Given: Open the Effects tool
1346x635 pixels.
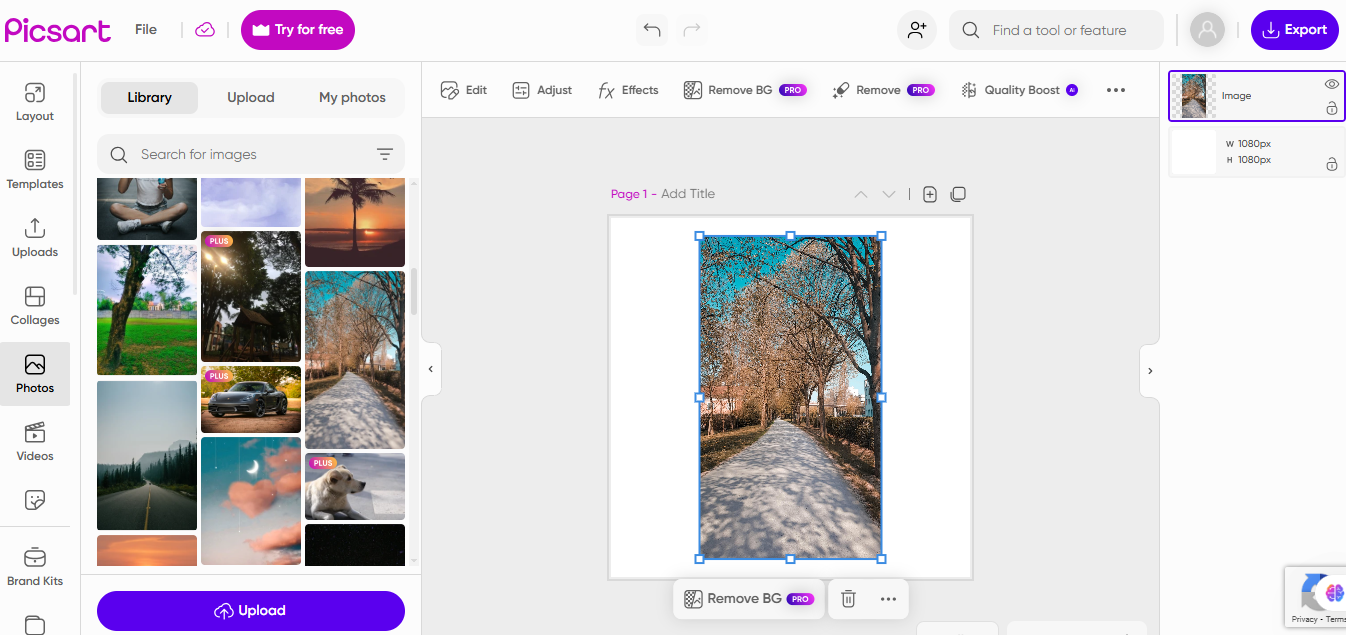Looking at the screenshot, I should pos(628,89).
